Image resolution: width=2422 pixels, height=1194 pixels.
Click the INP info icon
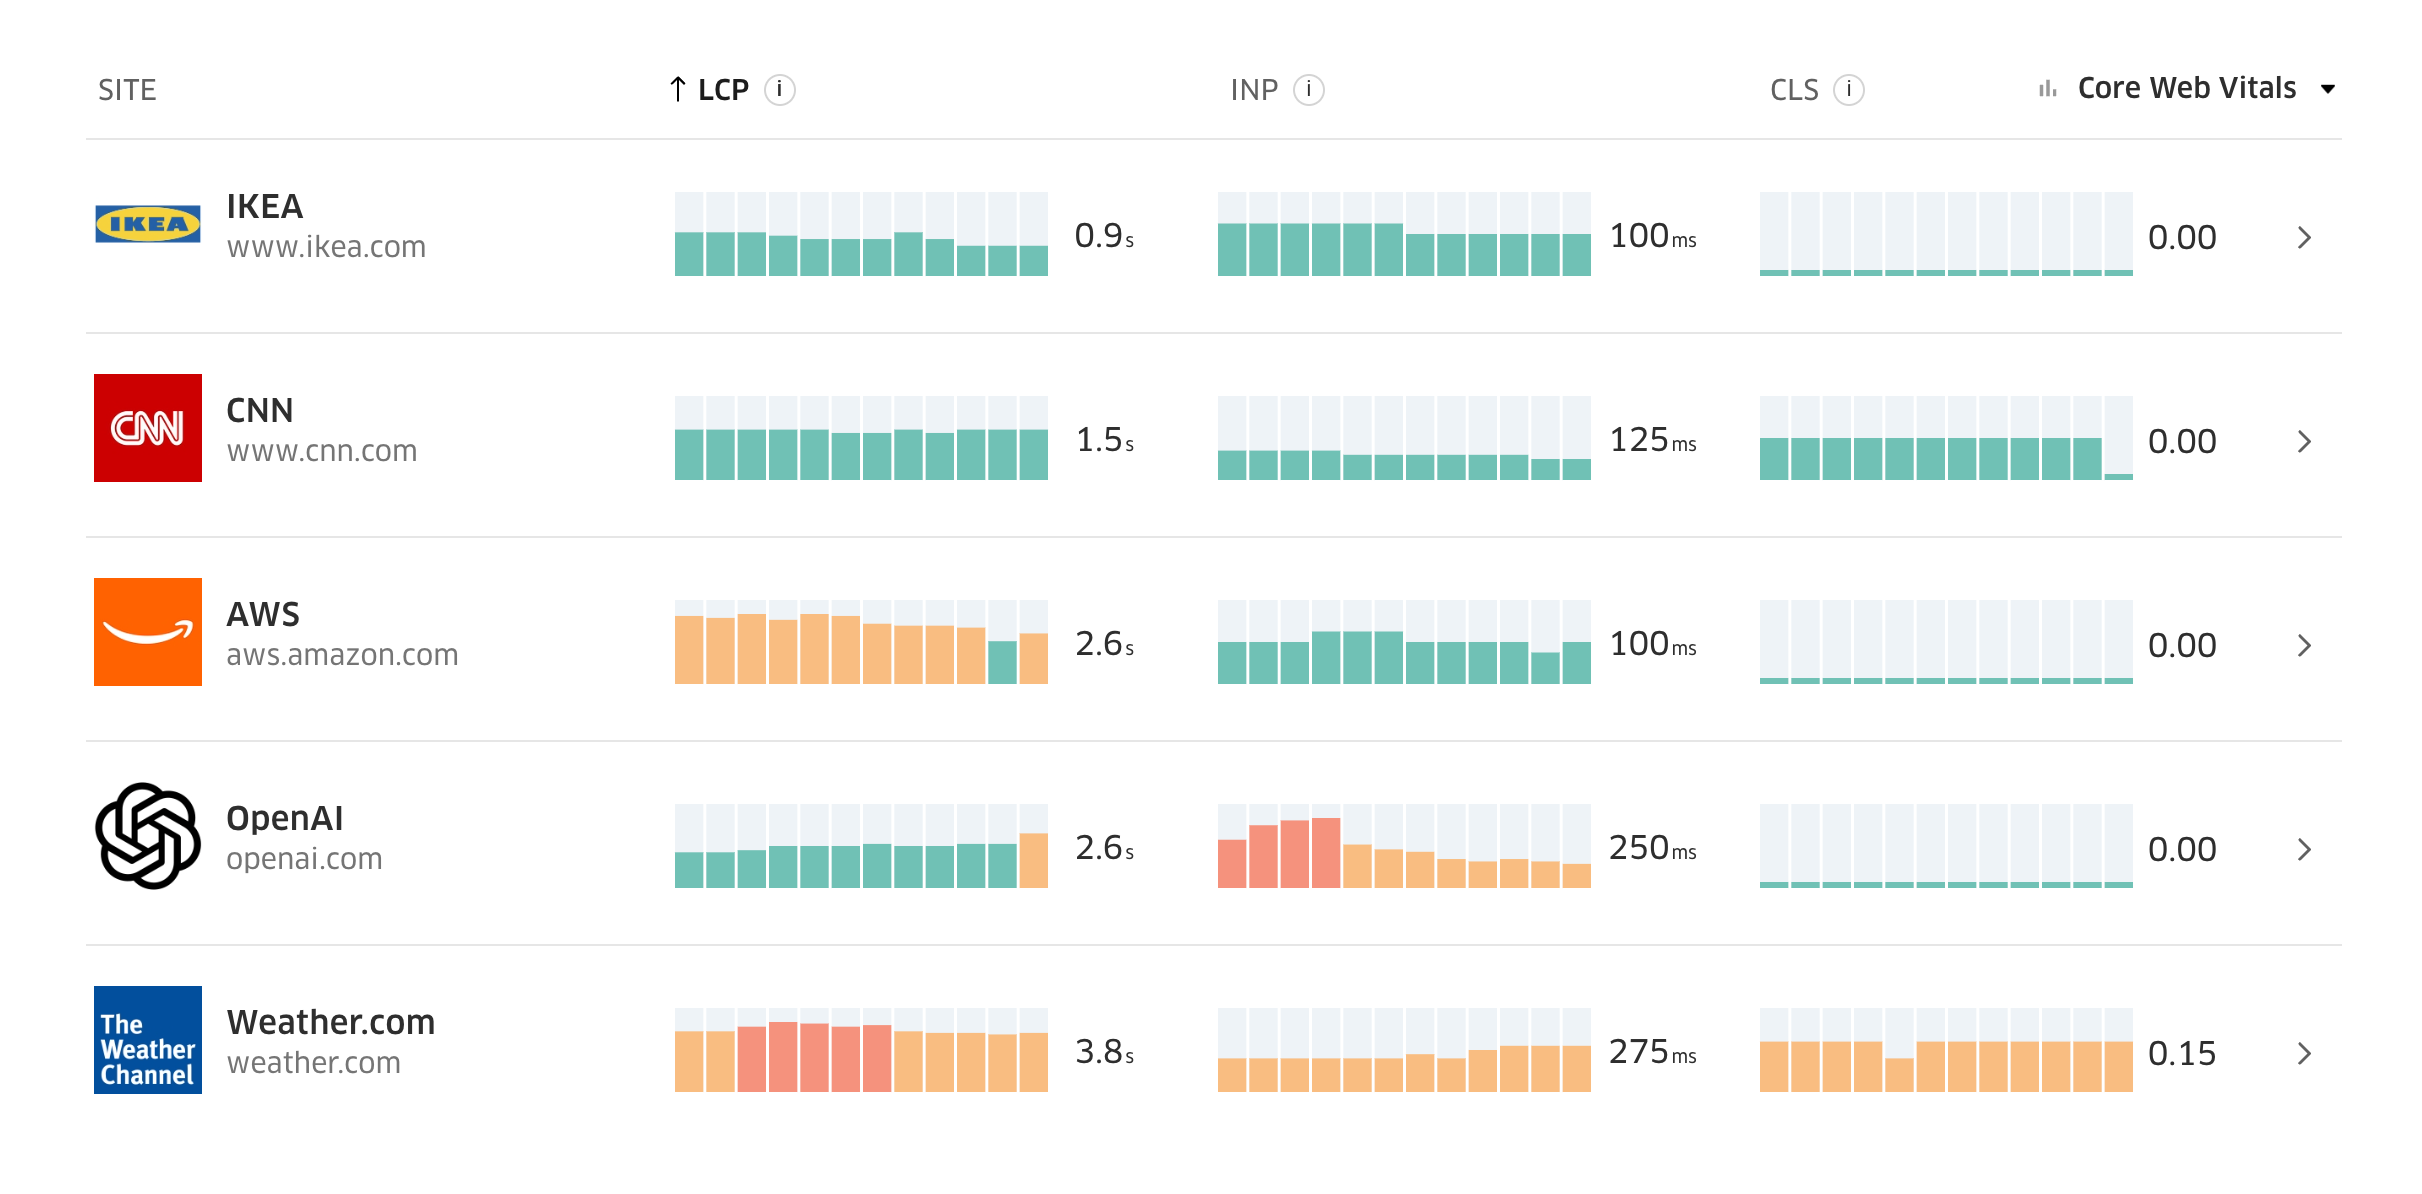pyautogui.click(x=1308, y=90)
